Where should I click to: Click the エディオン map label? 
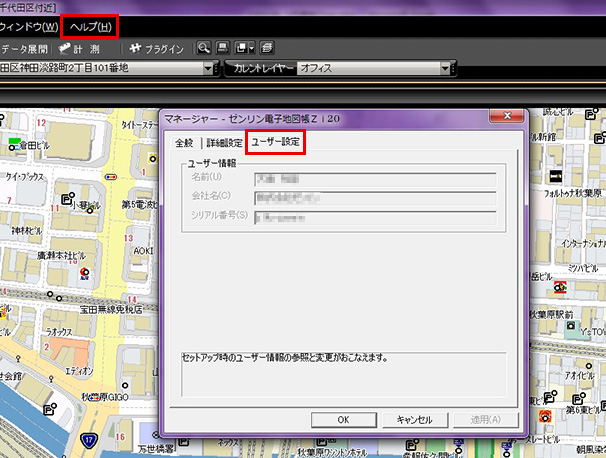(79, 372)
